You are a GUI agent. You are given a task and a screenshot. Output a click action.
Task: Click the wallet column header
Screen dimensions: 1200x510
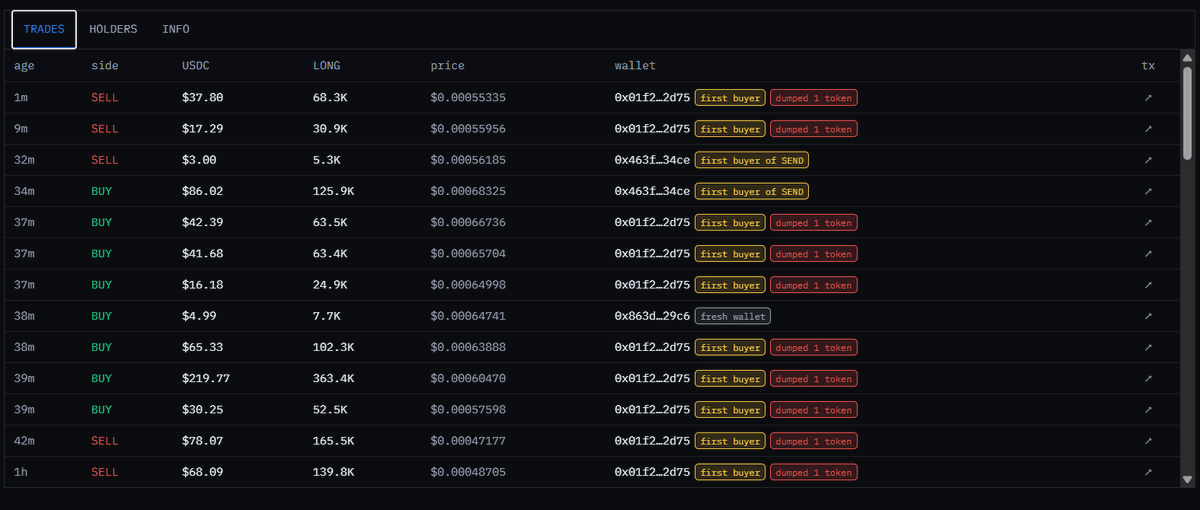[x=635, y=66]
